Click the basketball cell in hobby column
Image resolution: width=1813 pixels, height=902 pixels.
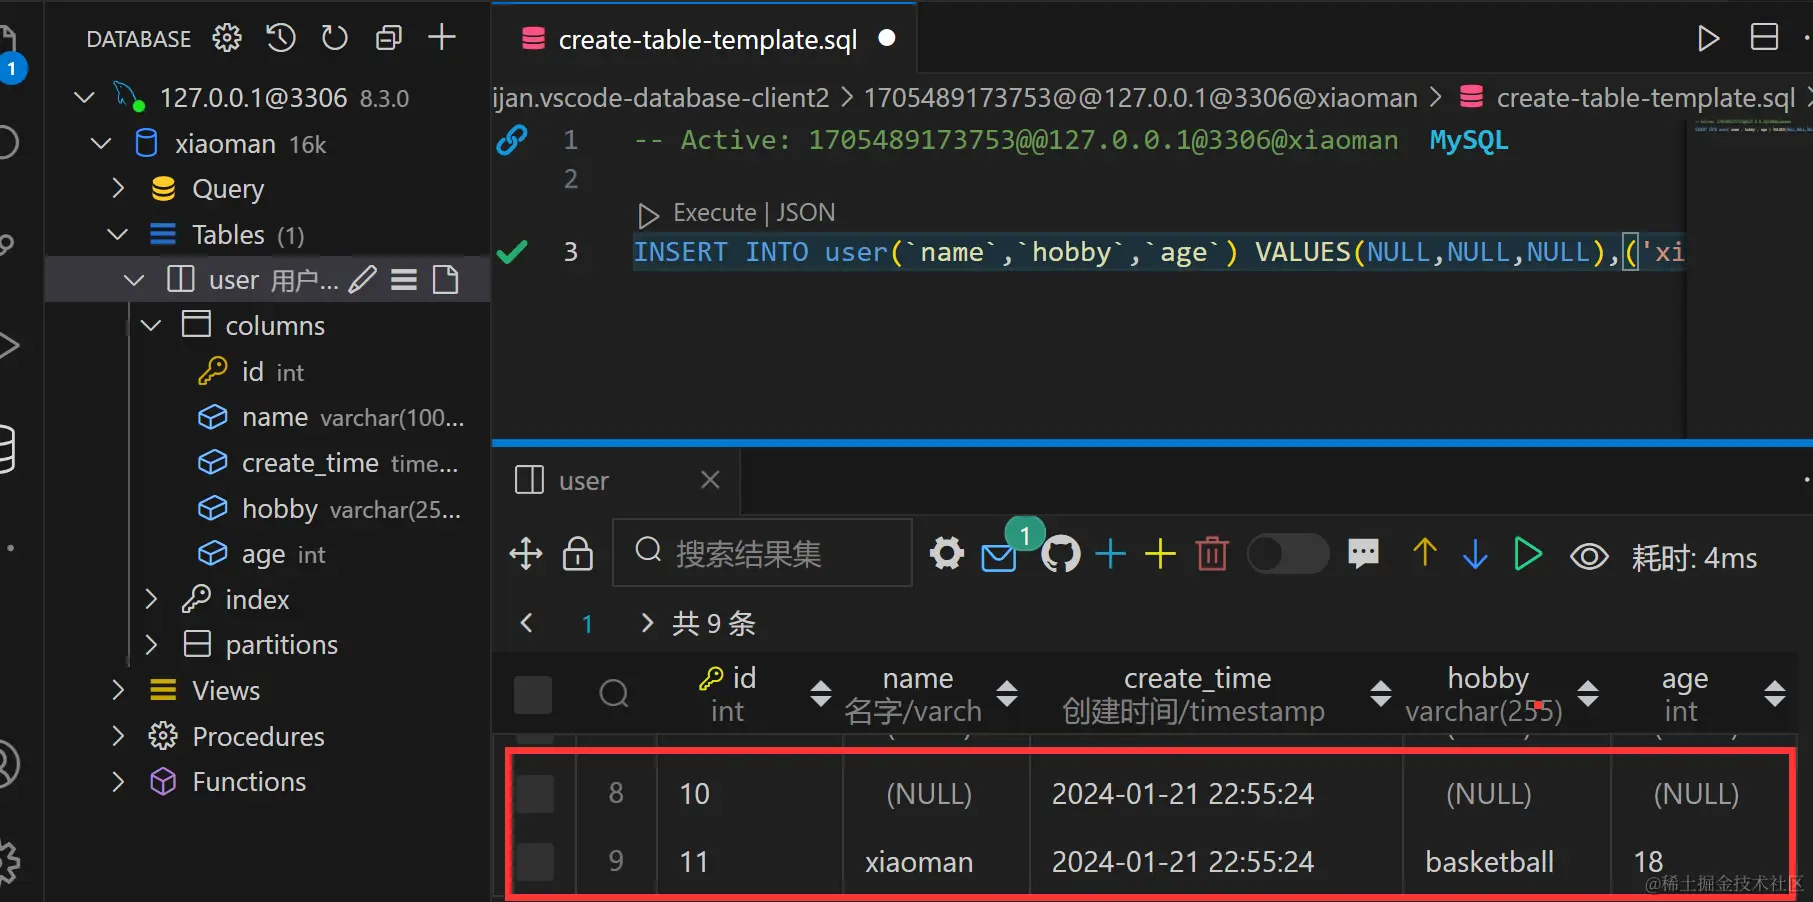pyautogui.click(x=1489, y=862)
